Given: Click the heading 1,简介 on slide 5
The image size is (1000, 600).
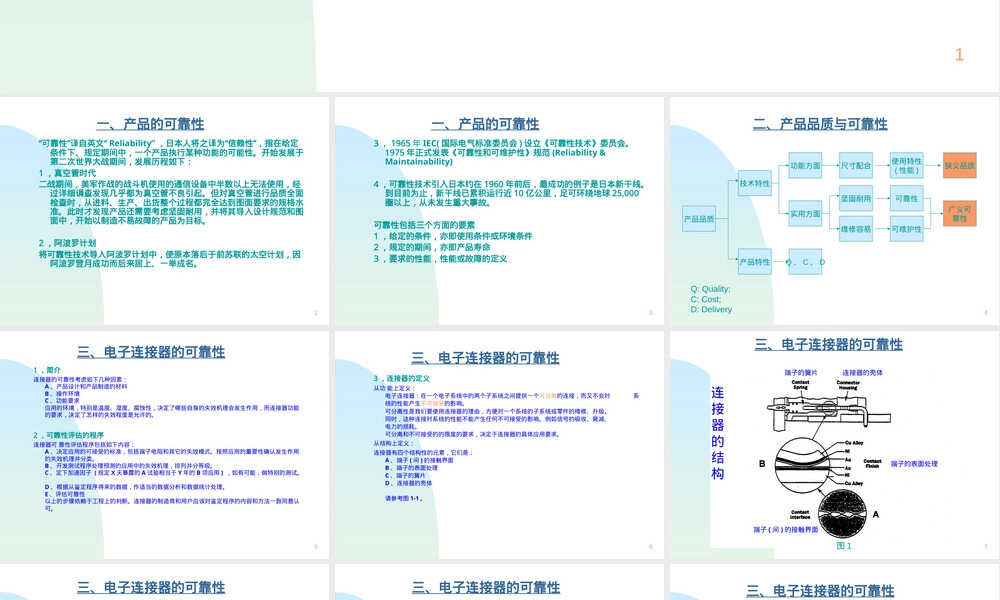Looking at the screenshot, I should point(47,370).
